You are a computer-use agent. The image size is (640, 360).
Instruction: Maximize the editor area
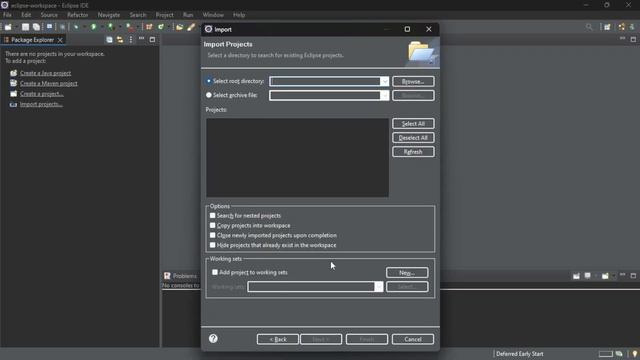point(633,39)
